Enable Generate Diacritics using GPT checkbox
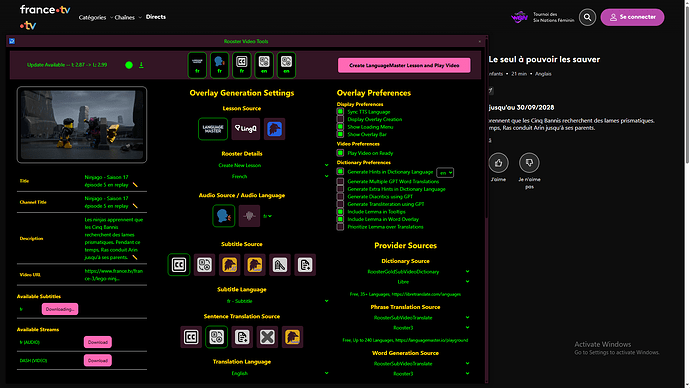This screenshot has height=388, width=690. (340, 196)
